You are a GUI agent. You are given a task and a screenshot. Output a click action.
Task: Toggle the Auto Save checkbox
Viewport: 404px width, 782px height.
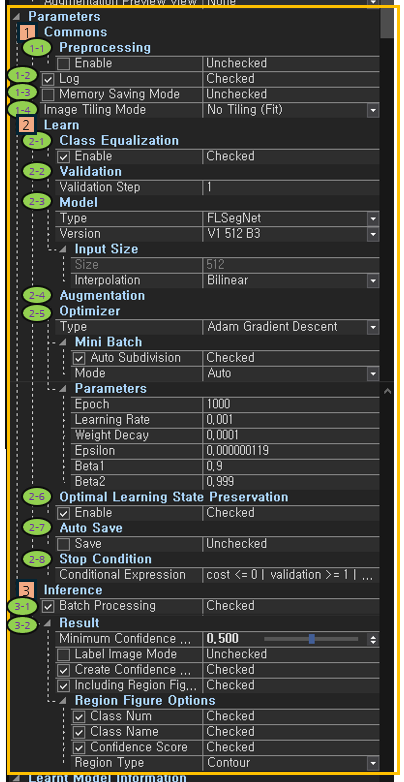pos(64,544)
